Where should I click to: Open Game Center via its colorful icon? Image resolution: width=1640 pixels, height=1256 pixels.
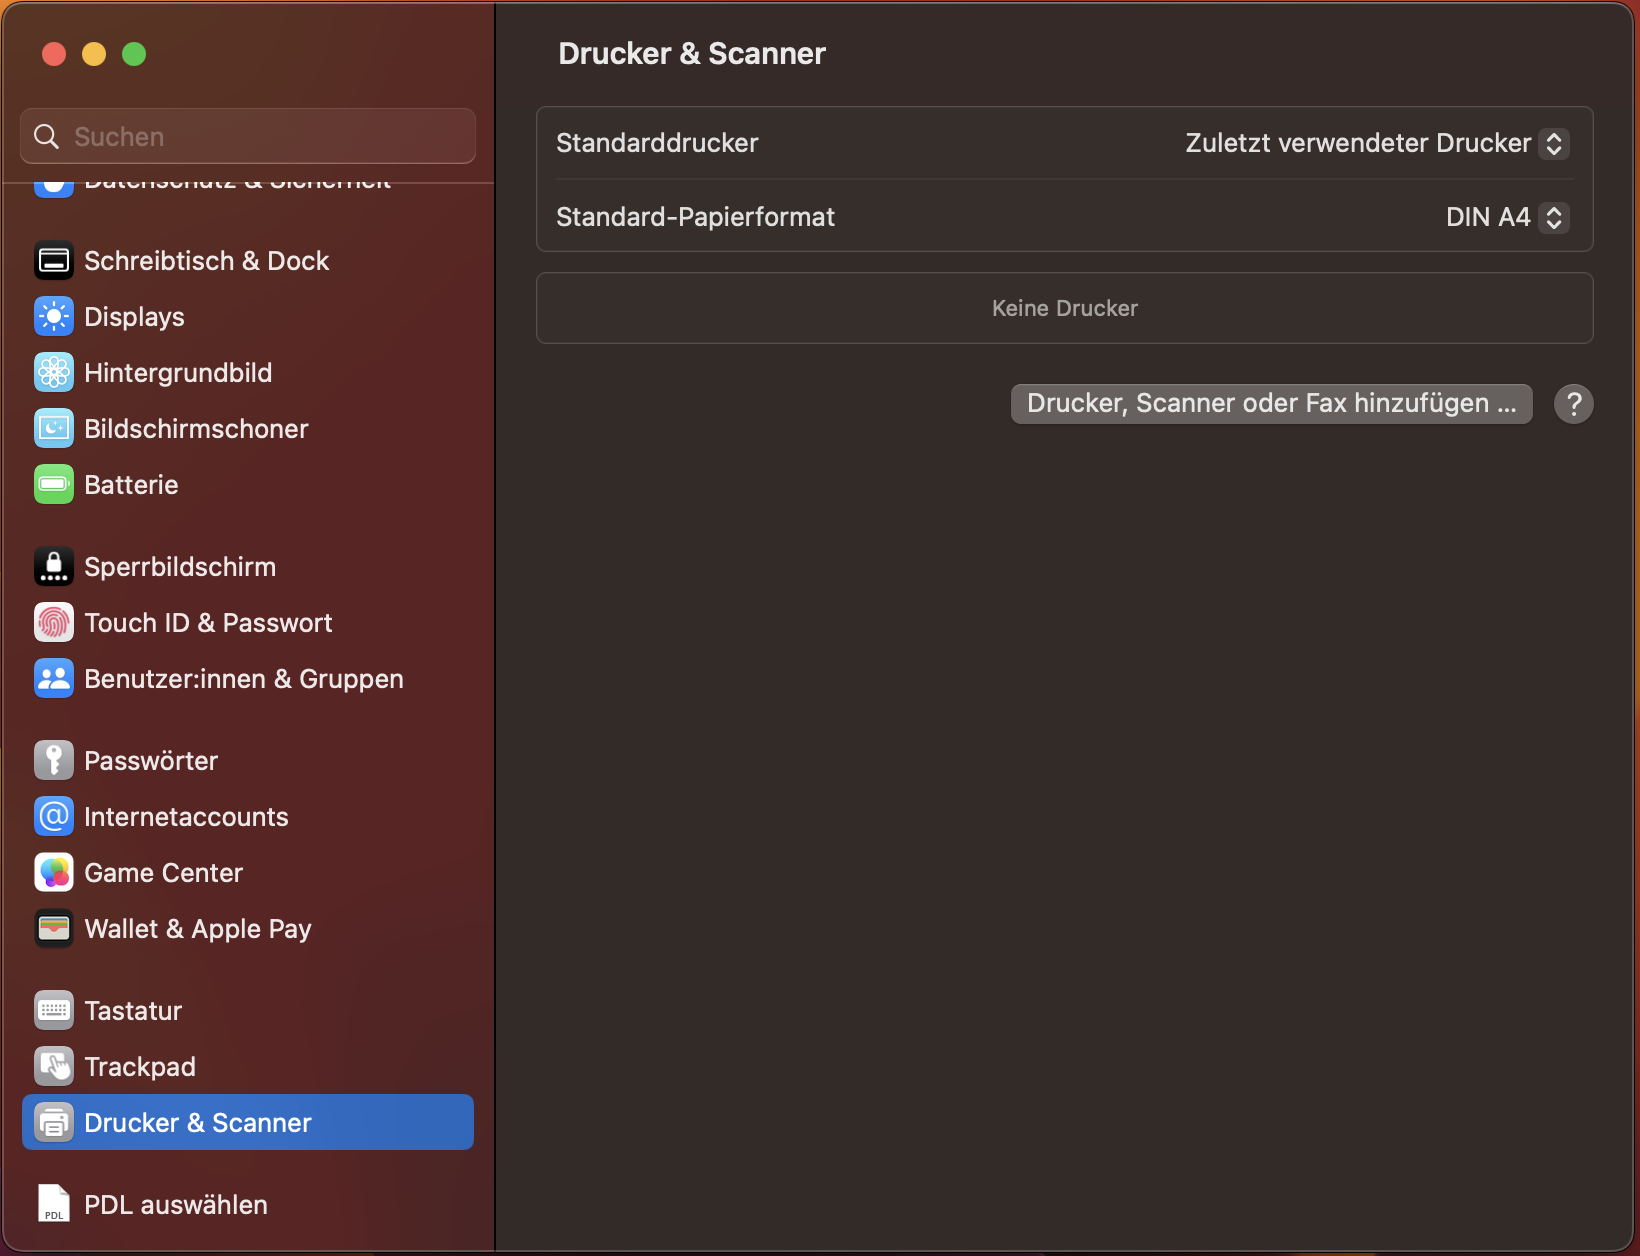click(x=54, y=873)
